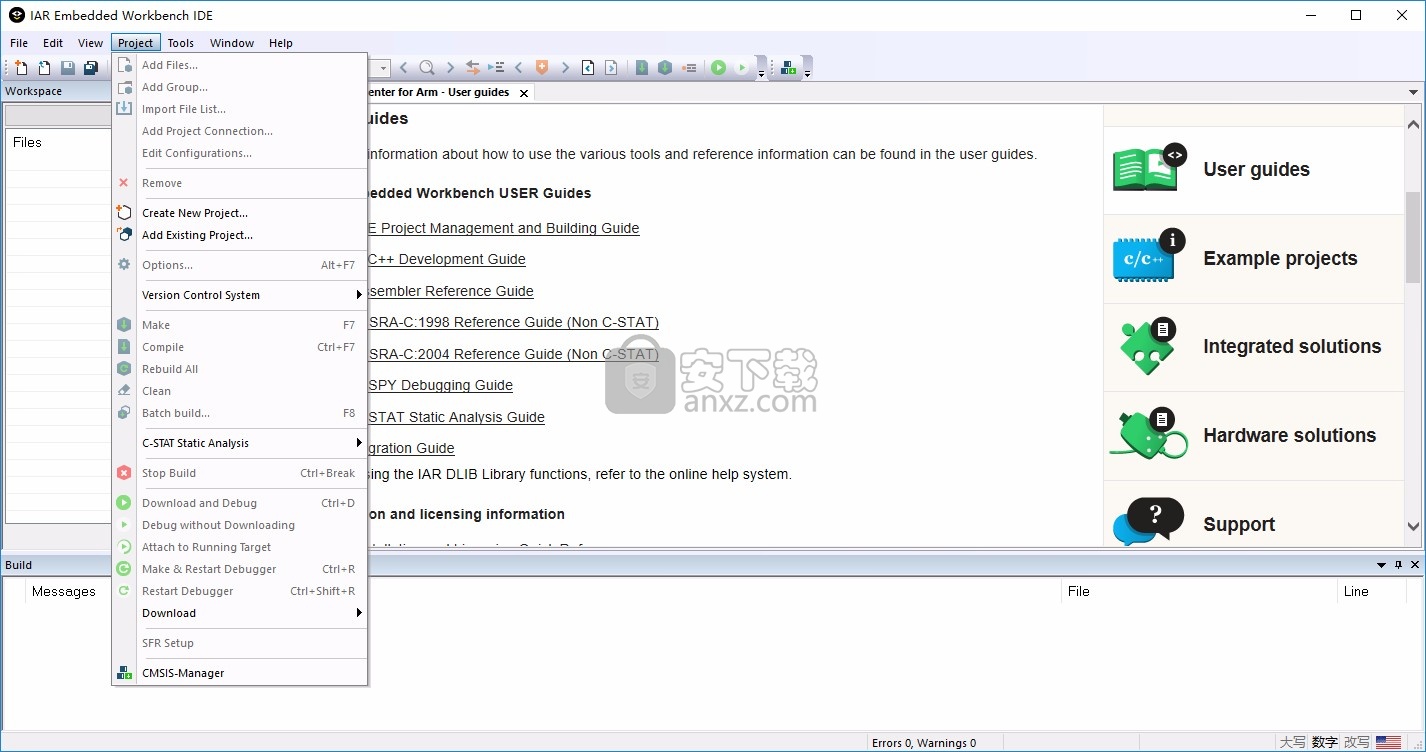Click the Line column header in Build
The height and width of the screenshot is (752, 1426).
tap(1356, 591)
